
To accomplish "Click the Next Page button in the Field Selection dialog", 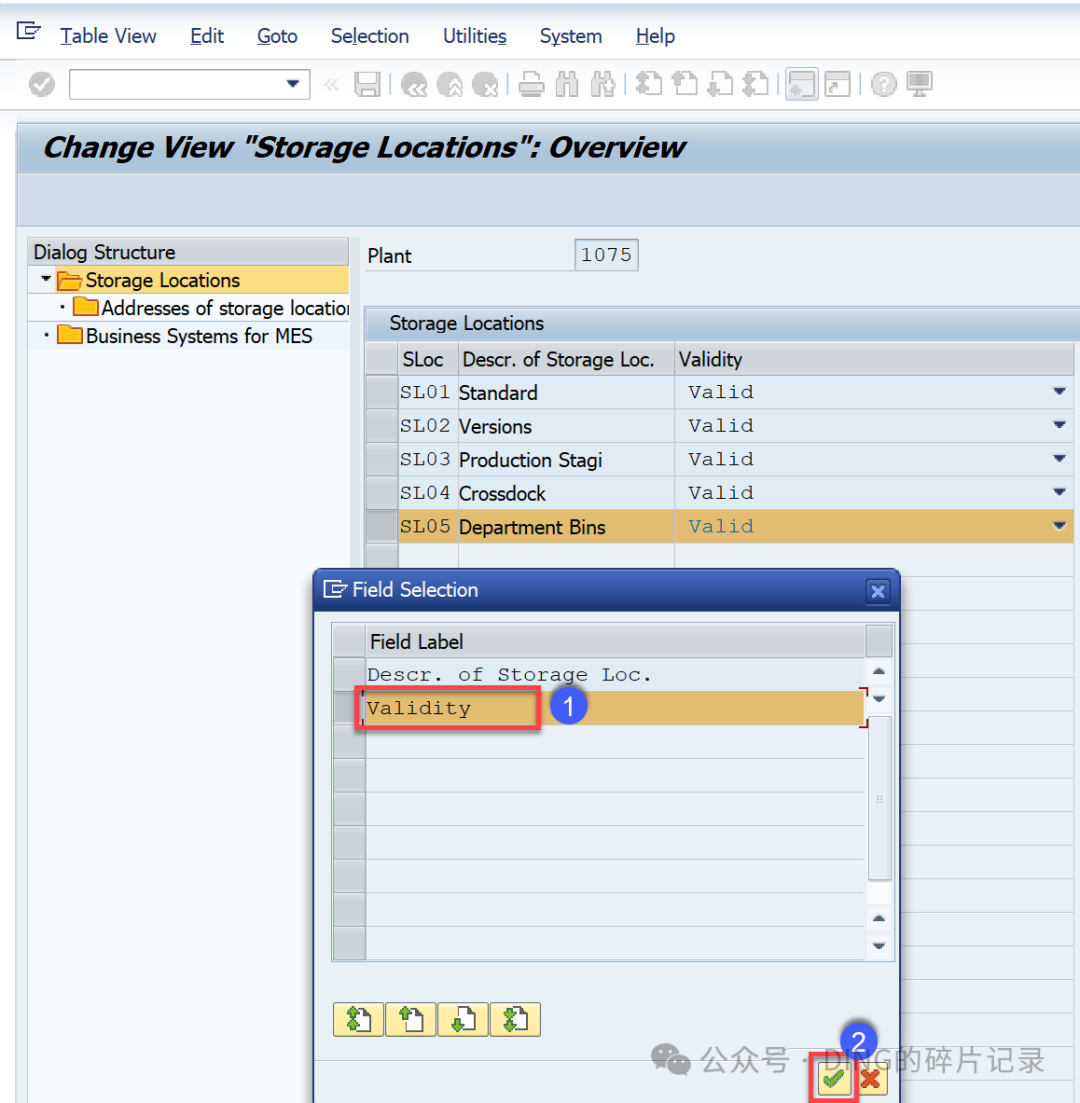I will click(x=463, y=1019).
